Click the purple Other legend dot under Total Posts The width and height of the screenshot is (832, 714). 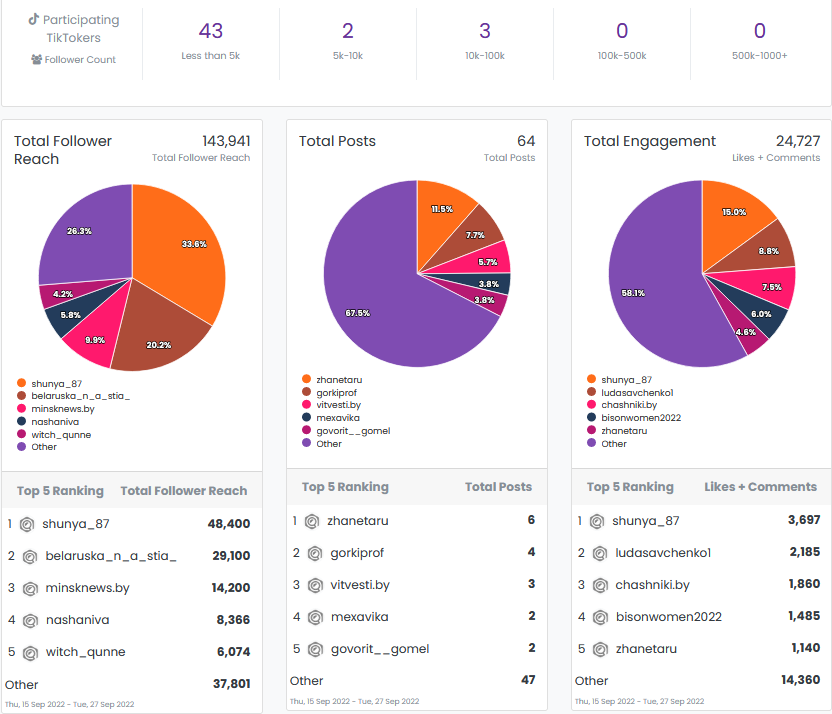(306, 443)
